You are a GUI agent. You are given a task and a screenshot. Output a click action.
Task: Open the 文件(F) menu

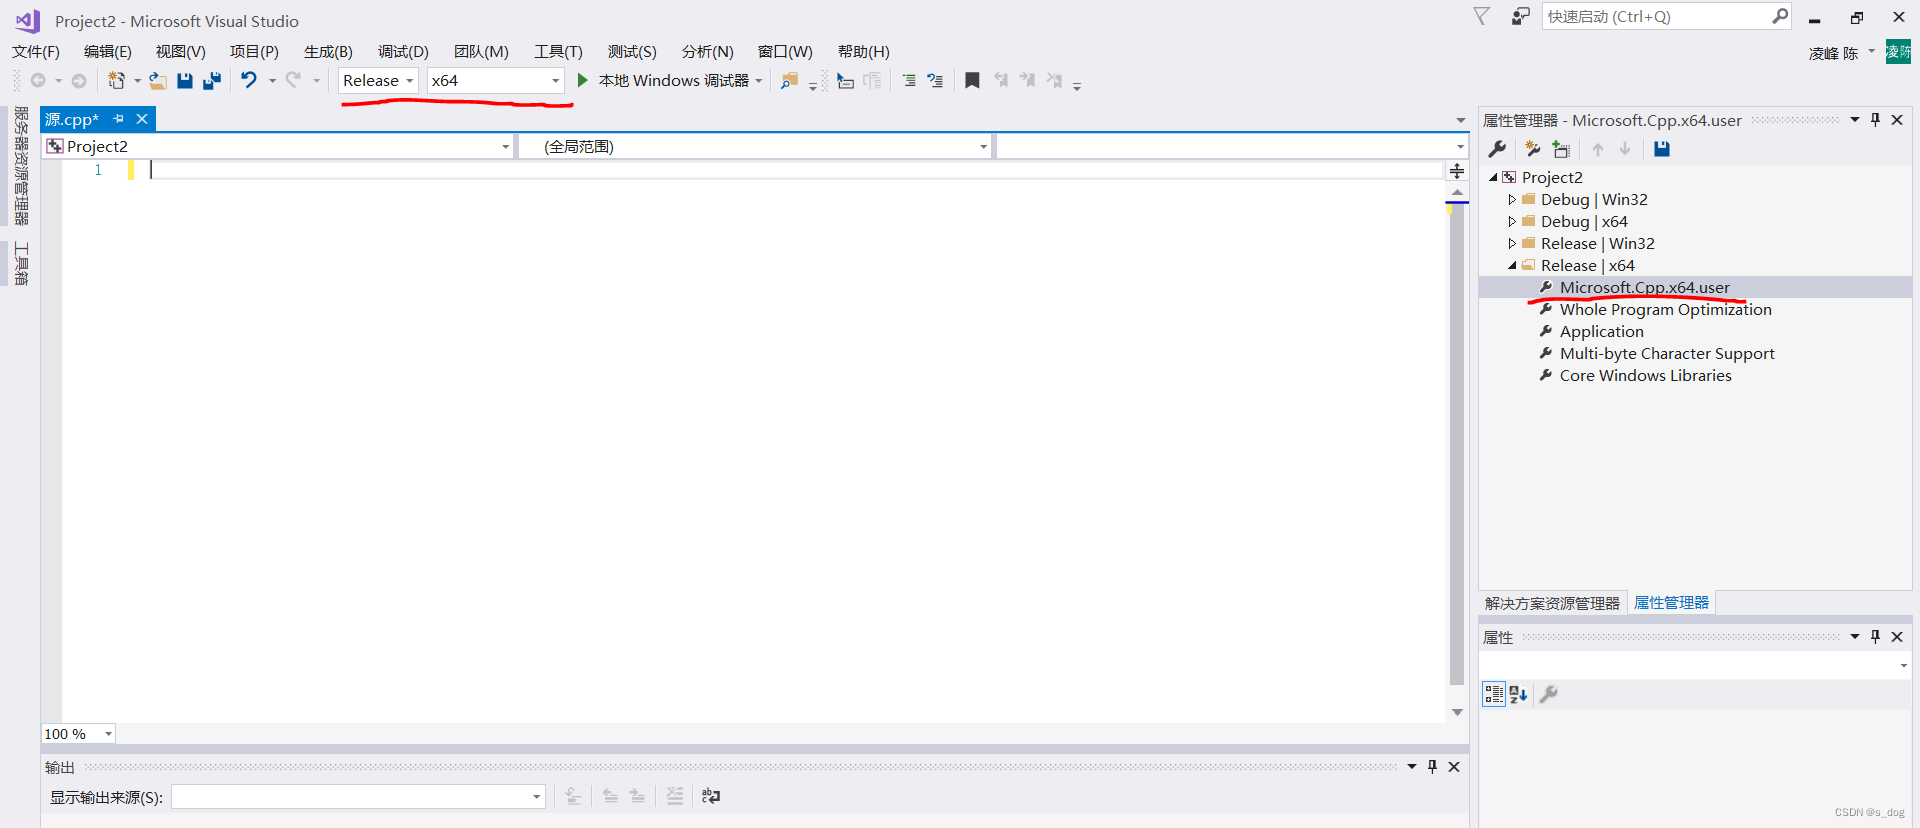36,52
